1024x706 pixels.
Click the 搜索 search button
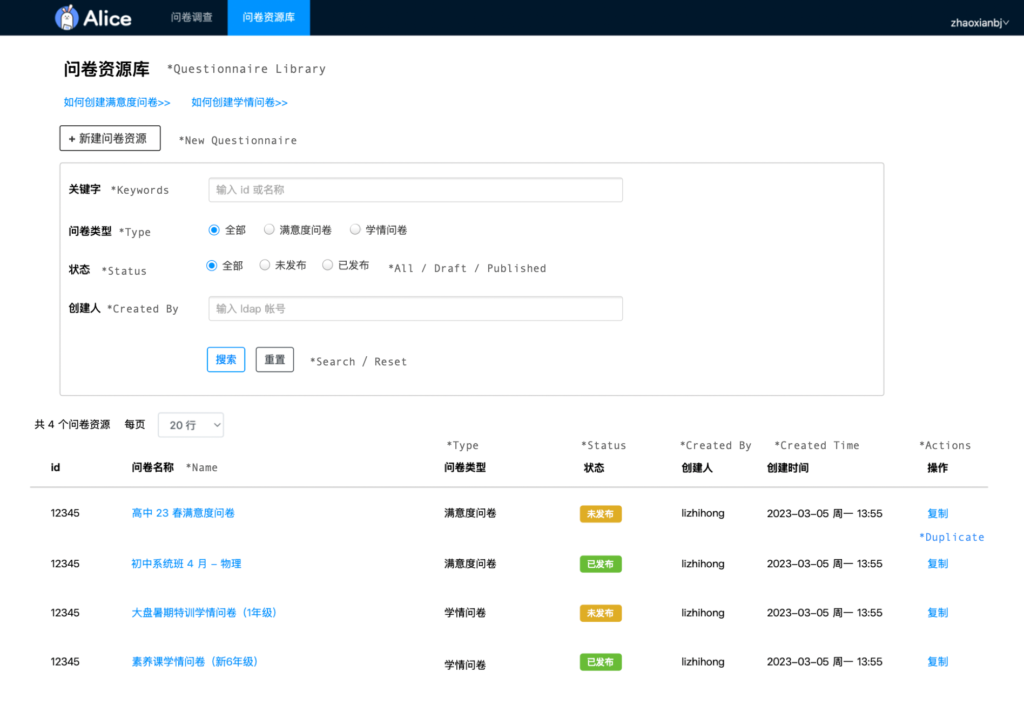tap(226, 360)
